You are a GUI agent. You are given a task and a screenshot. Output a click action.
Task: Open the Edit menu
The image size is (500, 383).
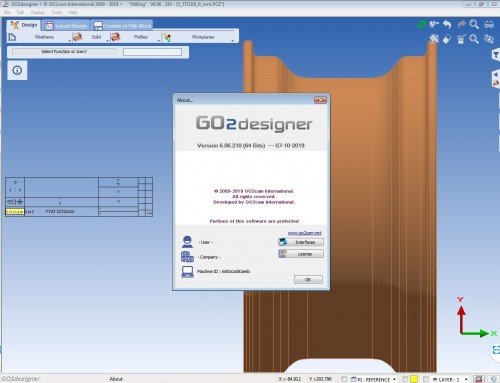(20, 12)
